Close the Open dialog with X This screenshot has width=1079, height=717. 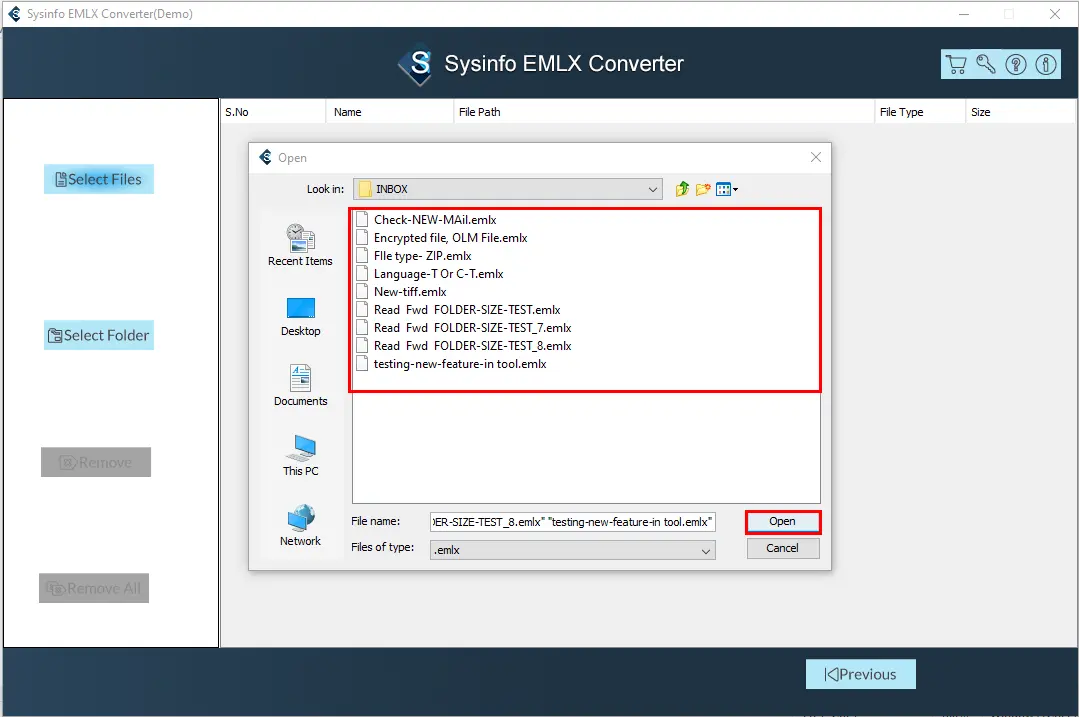(815, 158)
